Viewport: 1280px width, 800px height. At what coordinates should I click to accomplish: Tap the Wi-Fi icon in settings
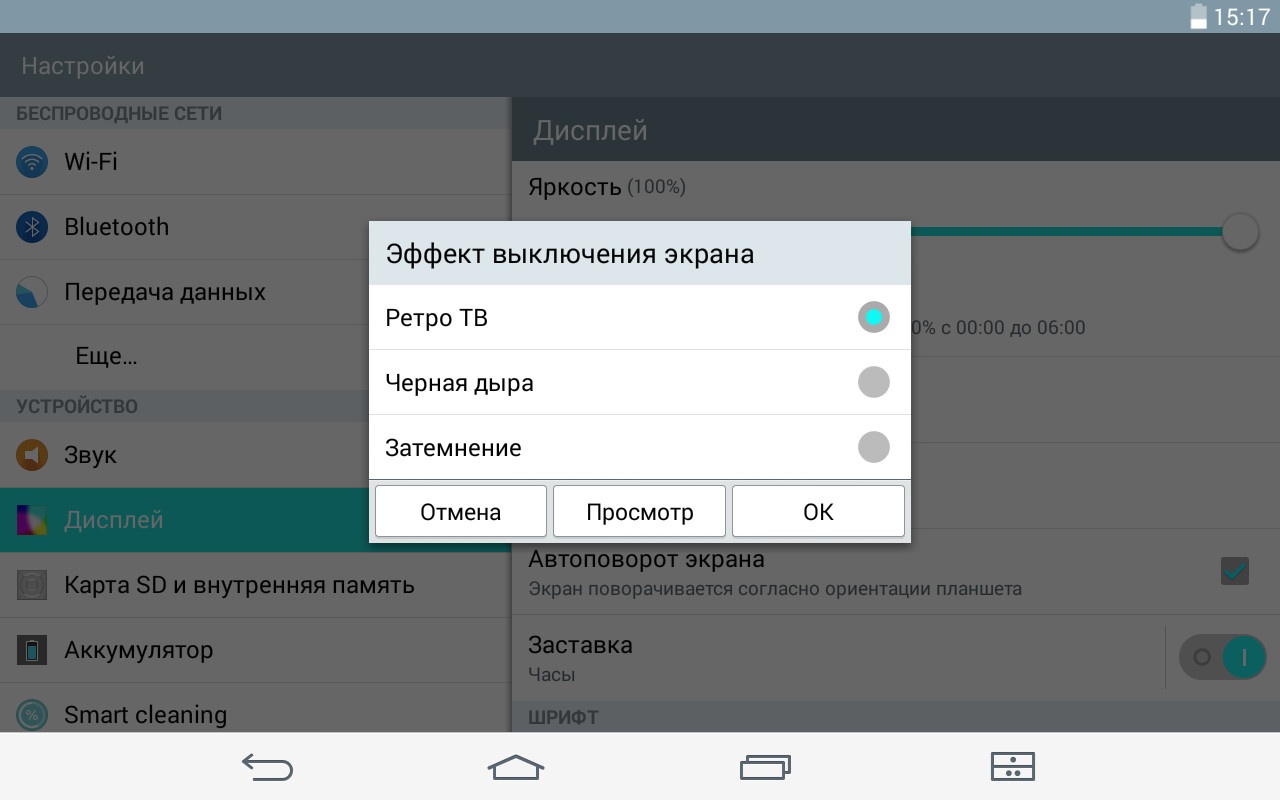coord(32,162)
